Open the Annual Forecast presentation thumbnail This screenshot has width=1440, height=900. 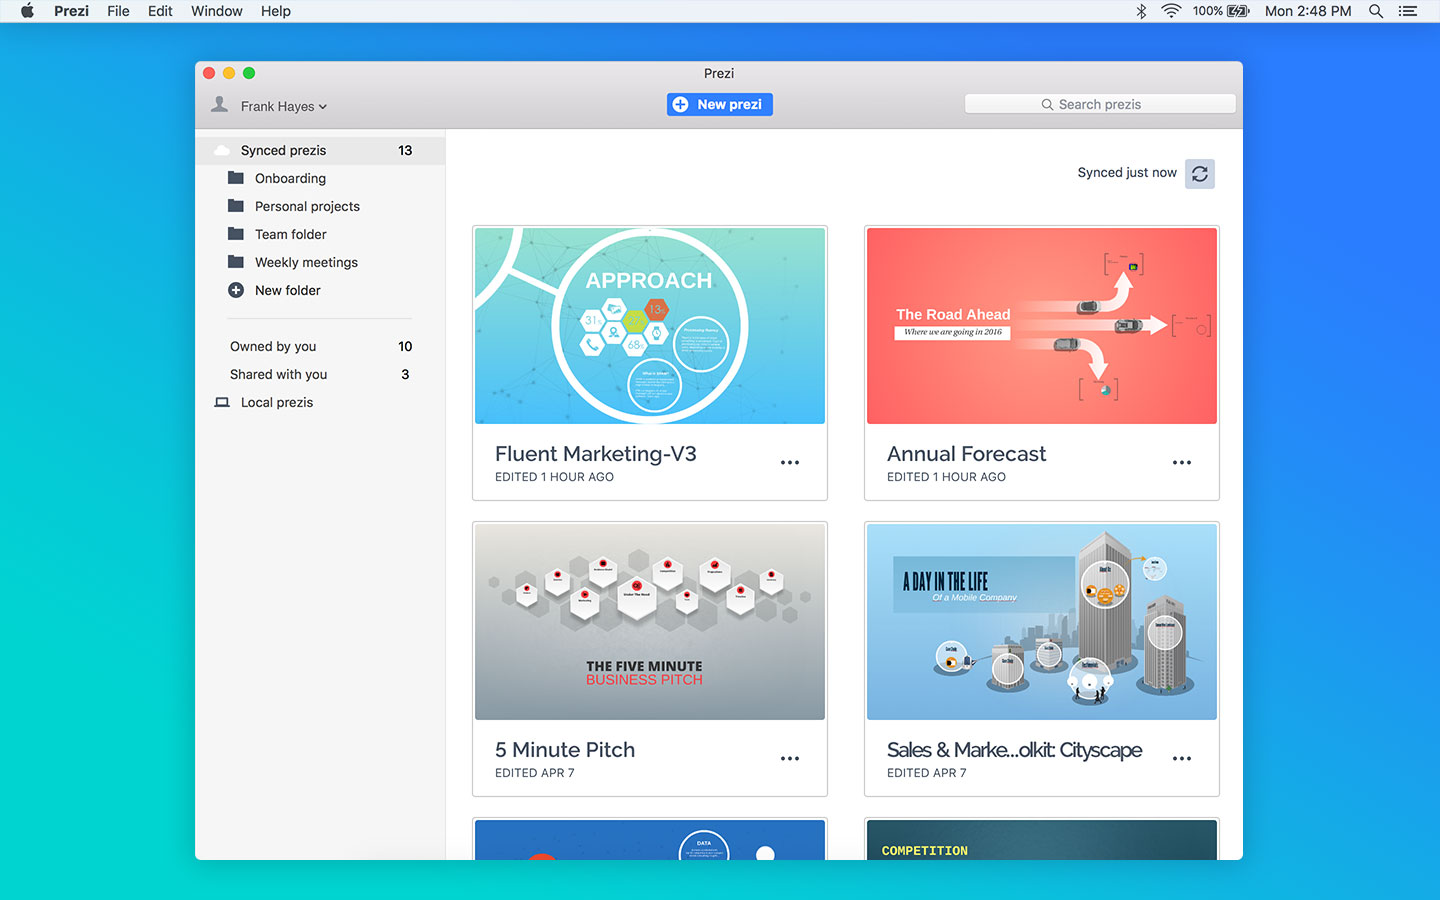point(1041,325)
